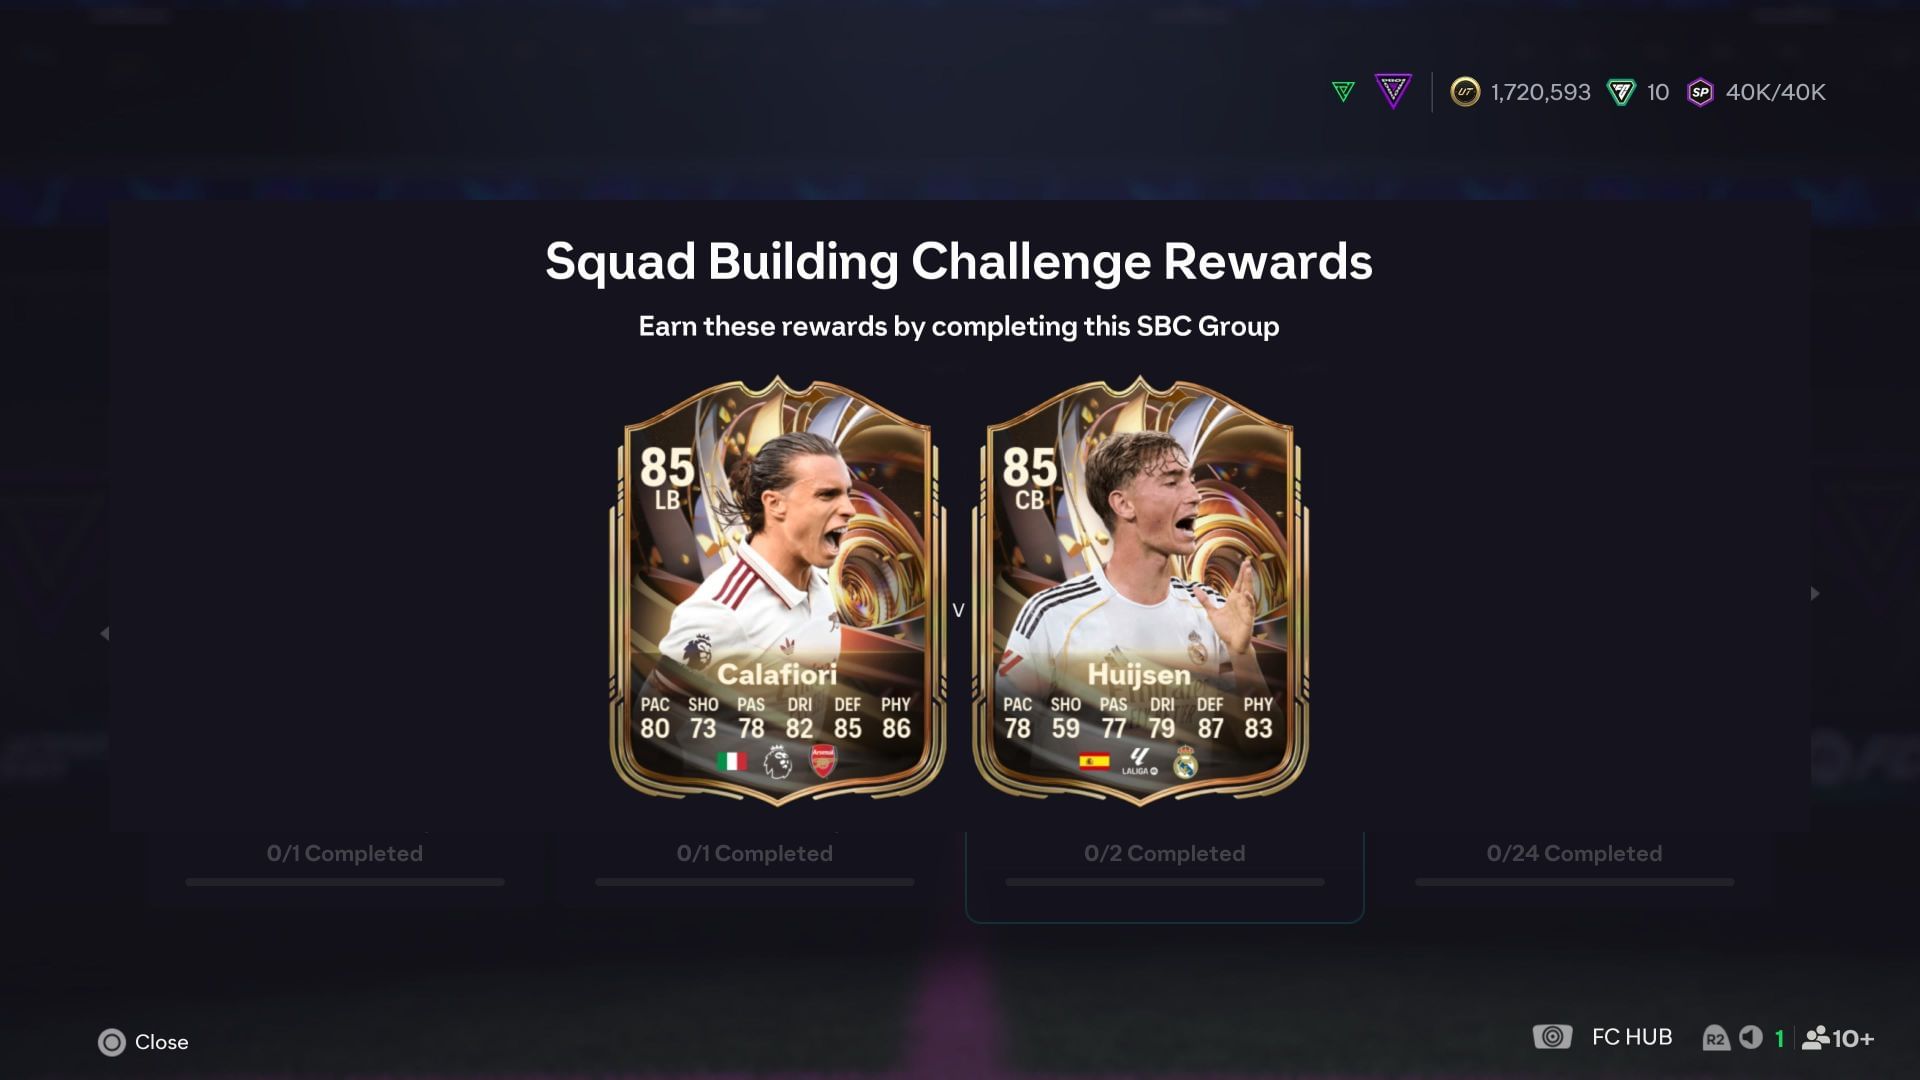Select the Calafiori 85 LB card

click(x=778, y=591)
